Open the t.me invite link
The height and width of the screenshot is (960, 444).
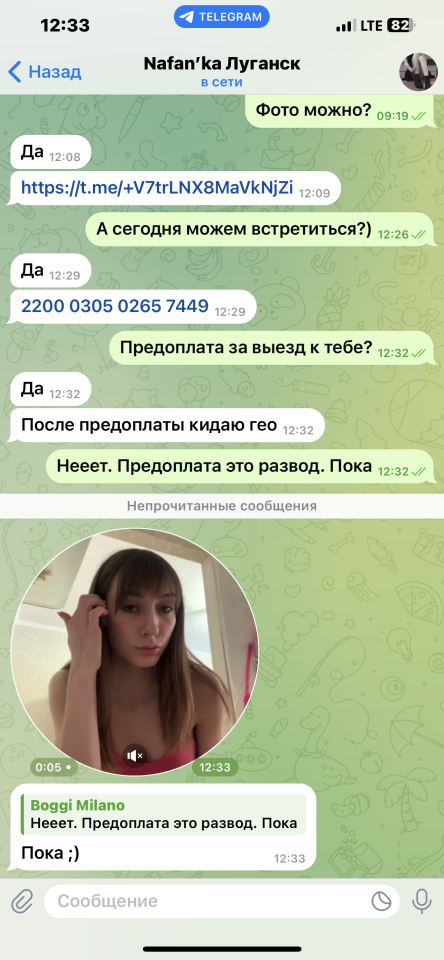click(157, 187)
